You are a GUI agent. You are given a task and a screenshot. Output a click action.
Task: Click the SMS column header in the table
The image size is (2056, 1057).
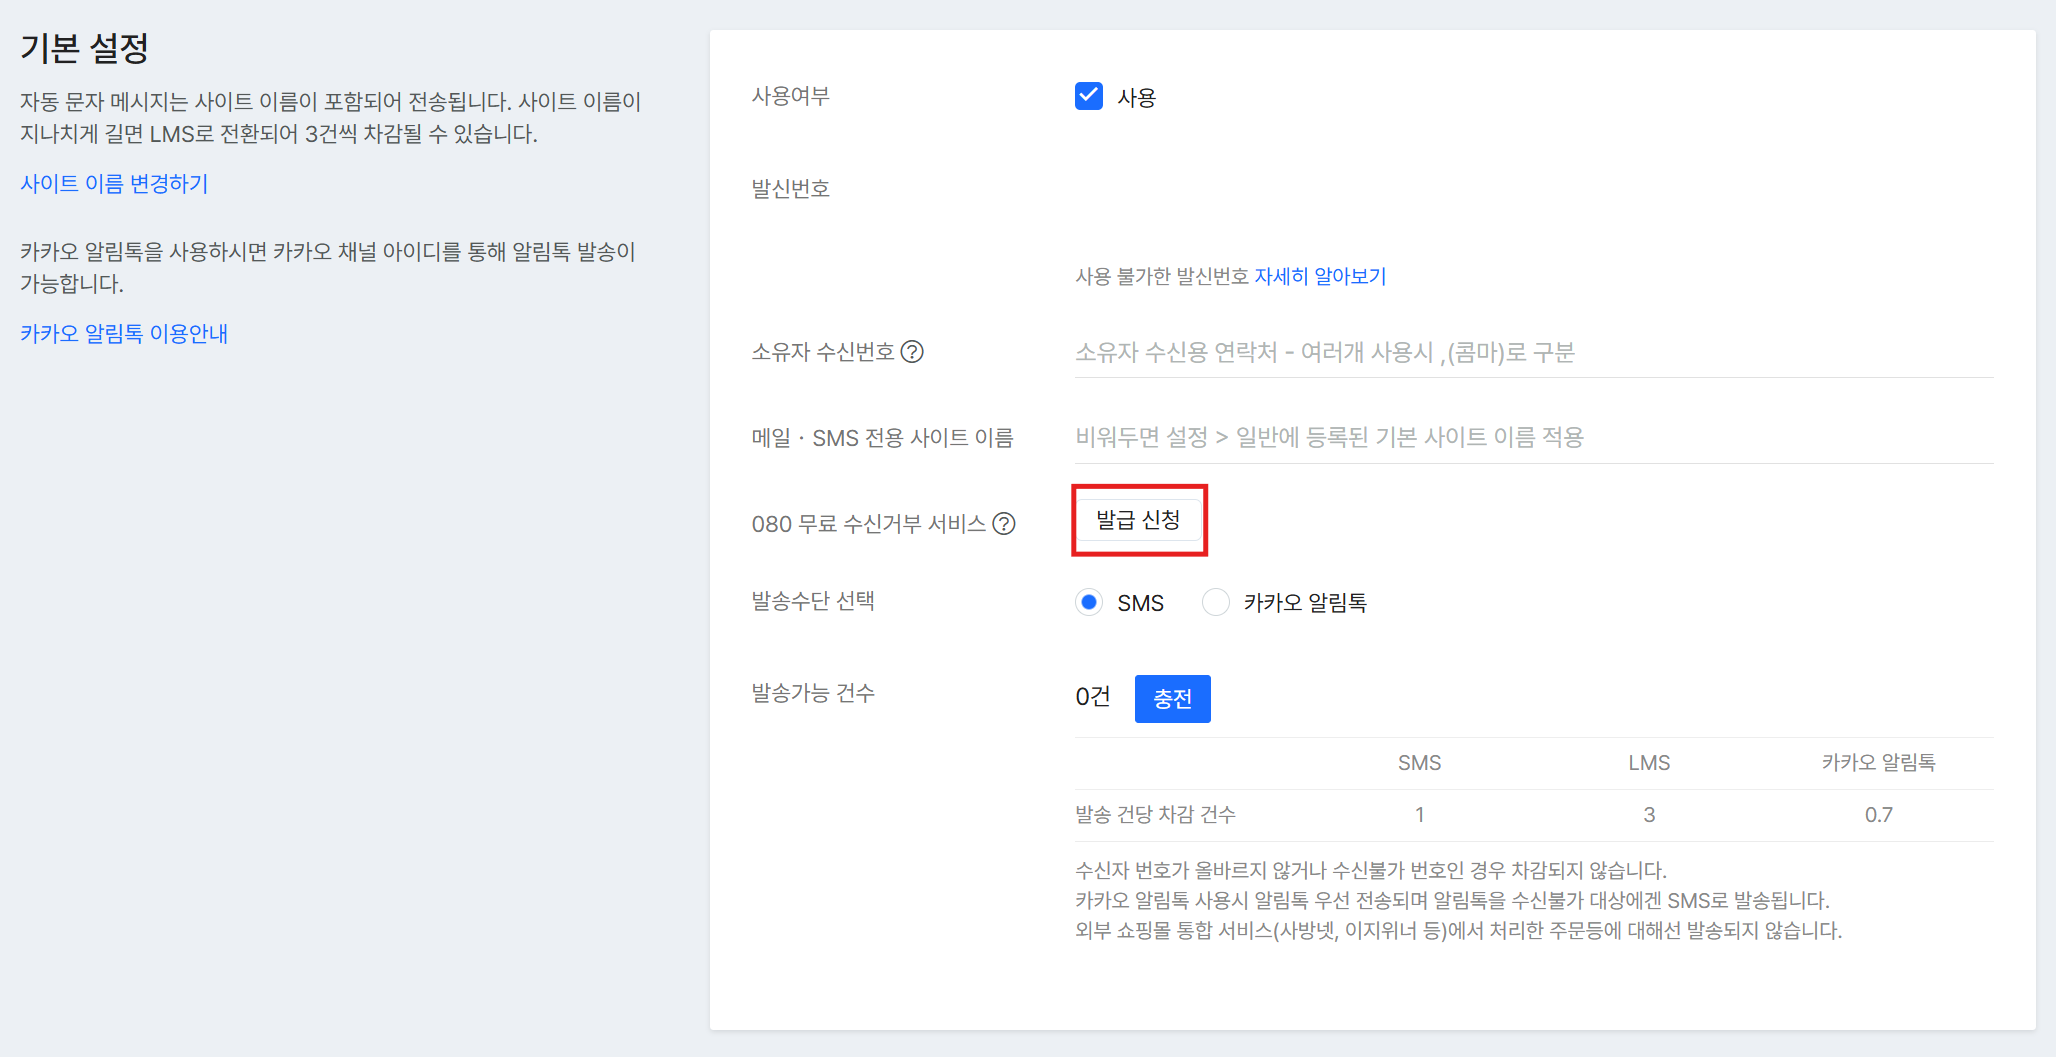1419,763
